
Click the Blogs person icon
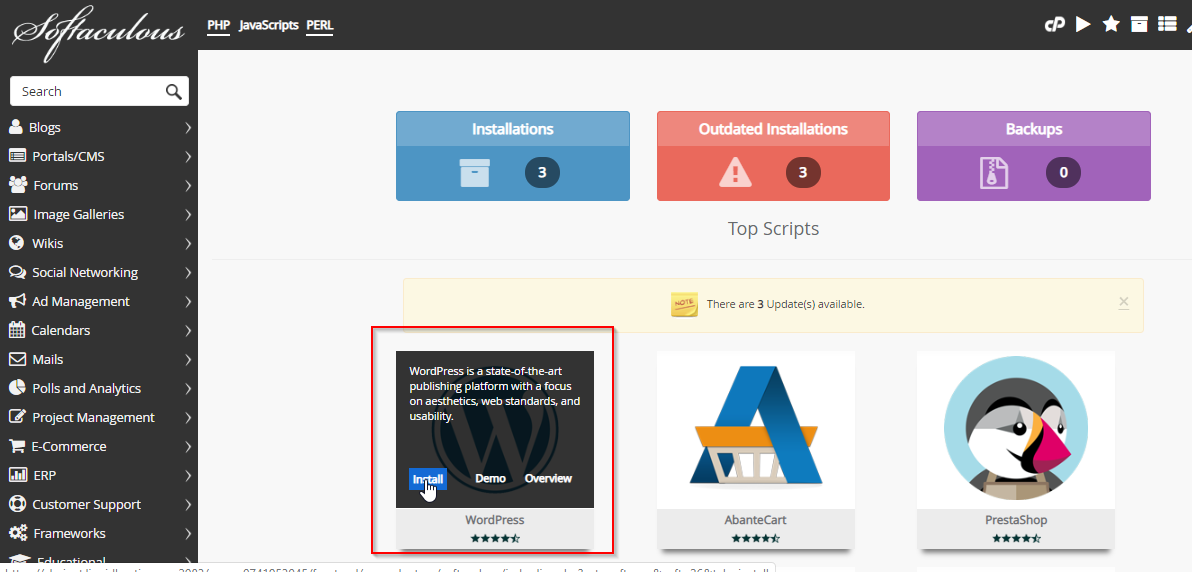point(15,126)
